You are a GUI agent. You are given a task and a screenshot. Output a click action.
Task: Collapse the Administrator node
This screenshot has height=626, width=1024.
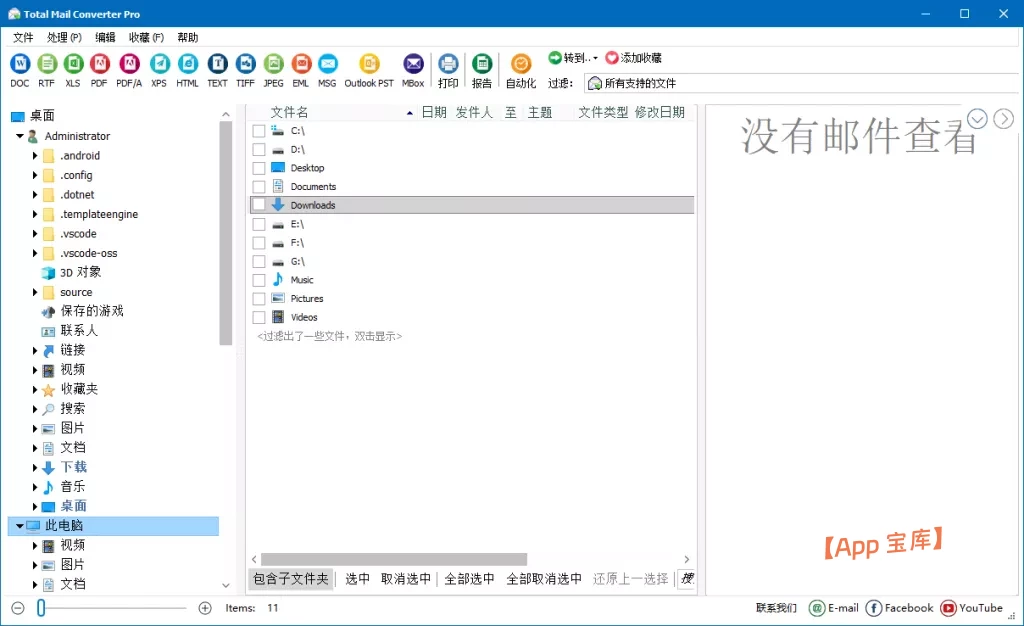coord(20,136)
